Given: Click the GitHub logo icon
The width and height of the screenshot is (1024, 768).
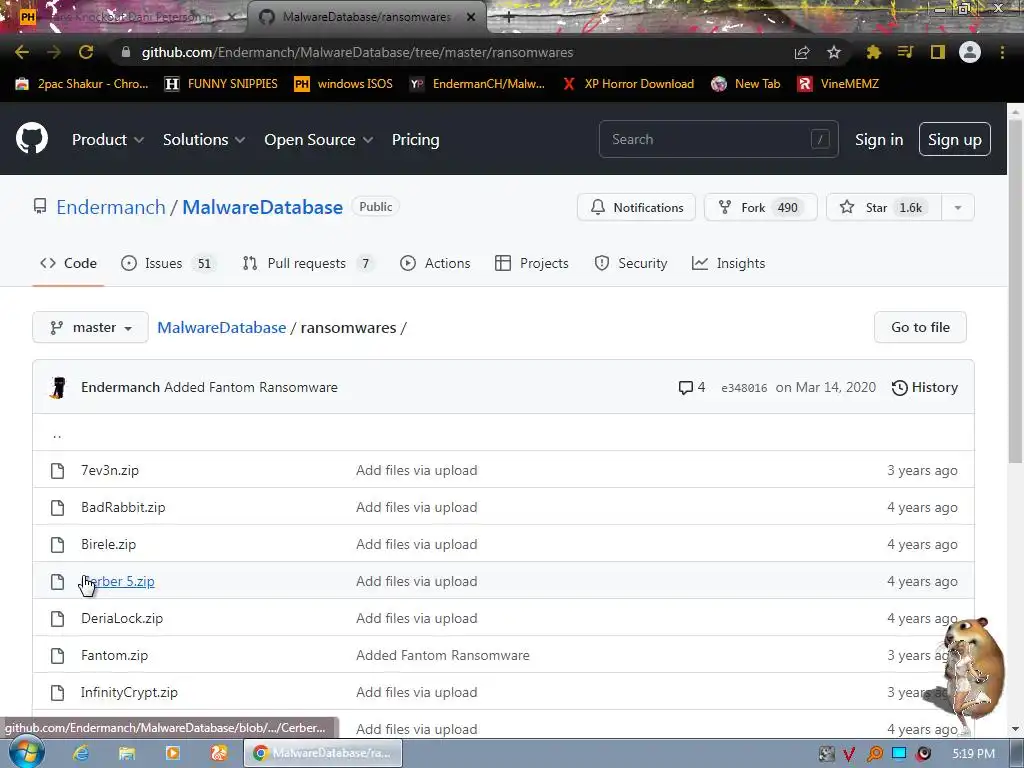Looking at the screenshot, I should (32, 138).
